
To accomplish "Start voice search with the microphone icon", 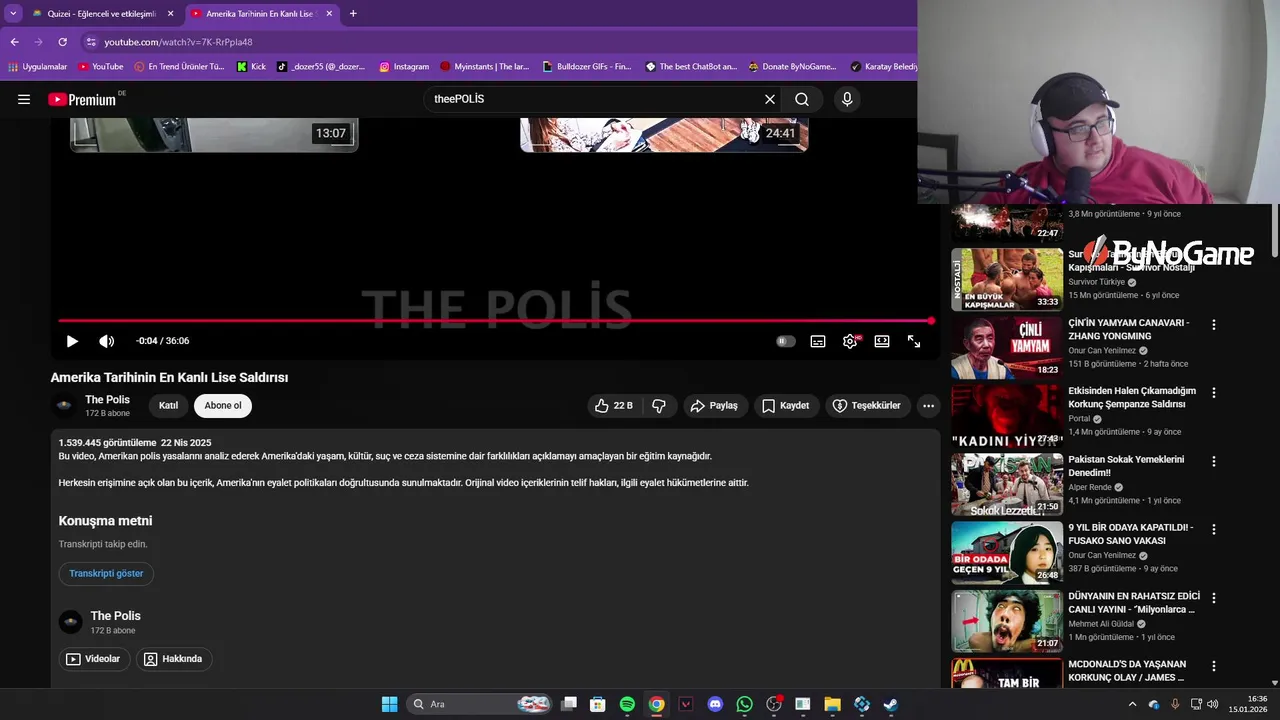I will (x=847, y=99).
